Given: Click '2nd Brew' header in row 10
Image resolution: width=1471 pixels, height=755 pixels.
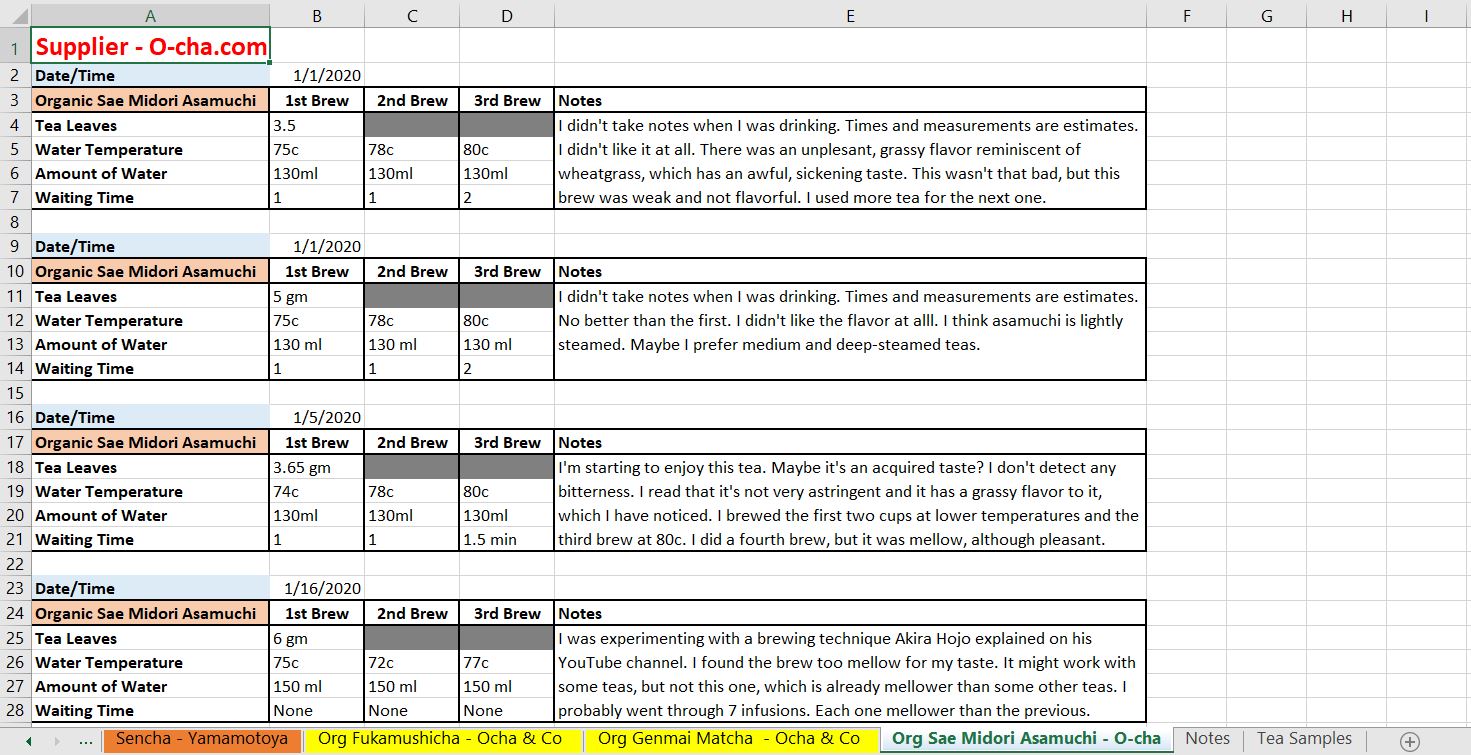Looking at the screenshot, I should click(x=412, y=271).
